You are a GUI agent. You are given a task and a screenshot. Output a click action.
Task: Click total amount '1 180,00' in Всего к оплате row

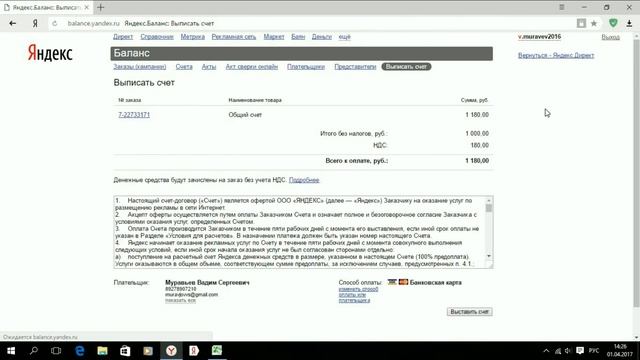[477, 161]
